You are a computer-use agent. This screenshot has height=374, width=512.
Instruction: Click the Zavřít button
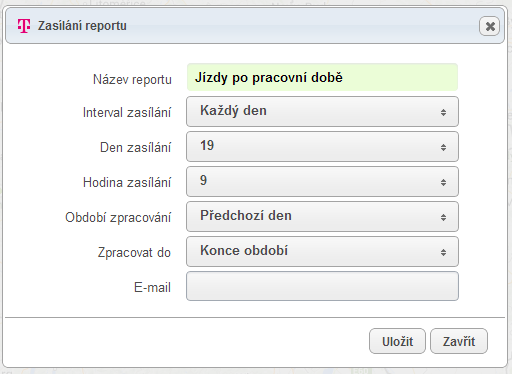click(x=459, y=341)
